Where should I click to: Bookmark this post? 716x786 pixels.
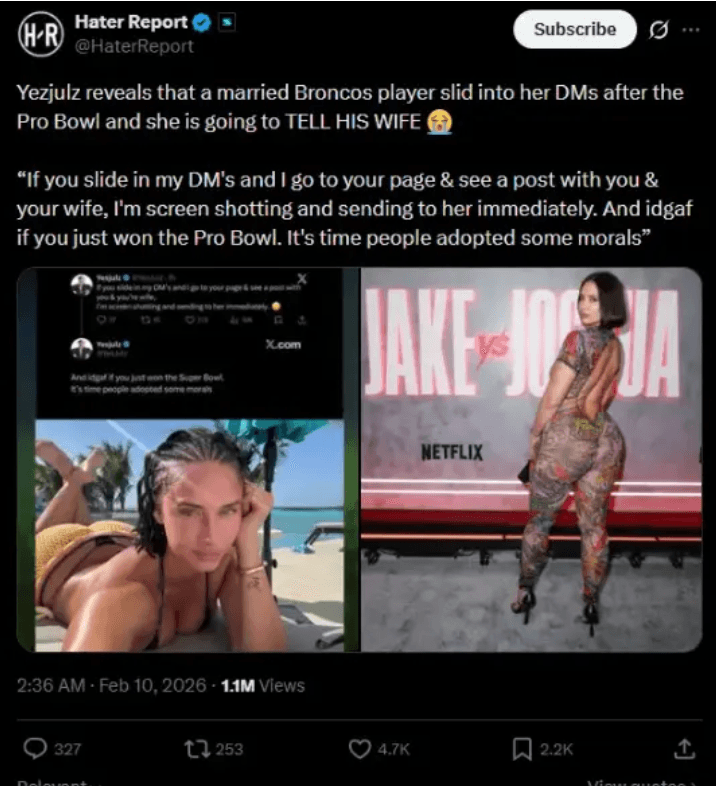tap(522, 749)
